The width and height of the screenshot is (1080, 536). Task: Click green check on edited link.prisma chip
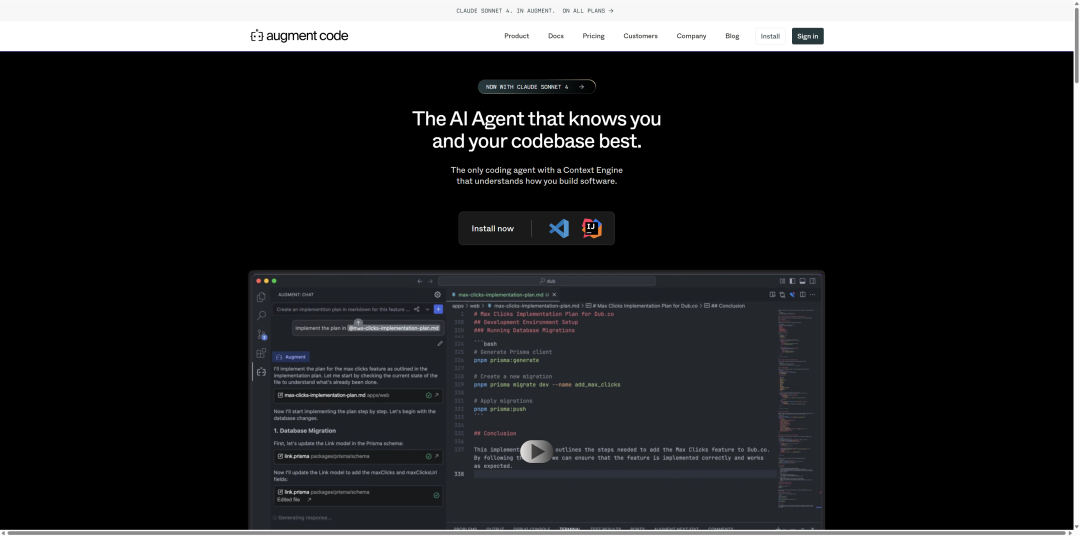436,495
